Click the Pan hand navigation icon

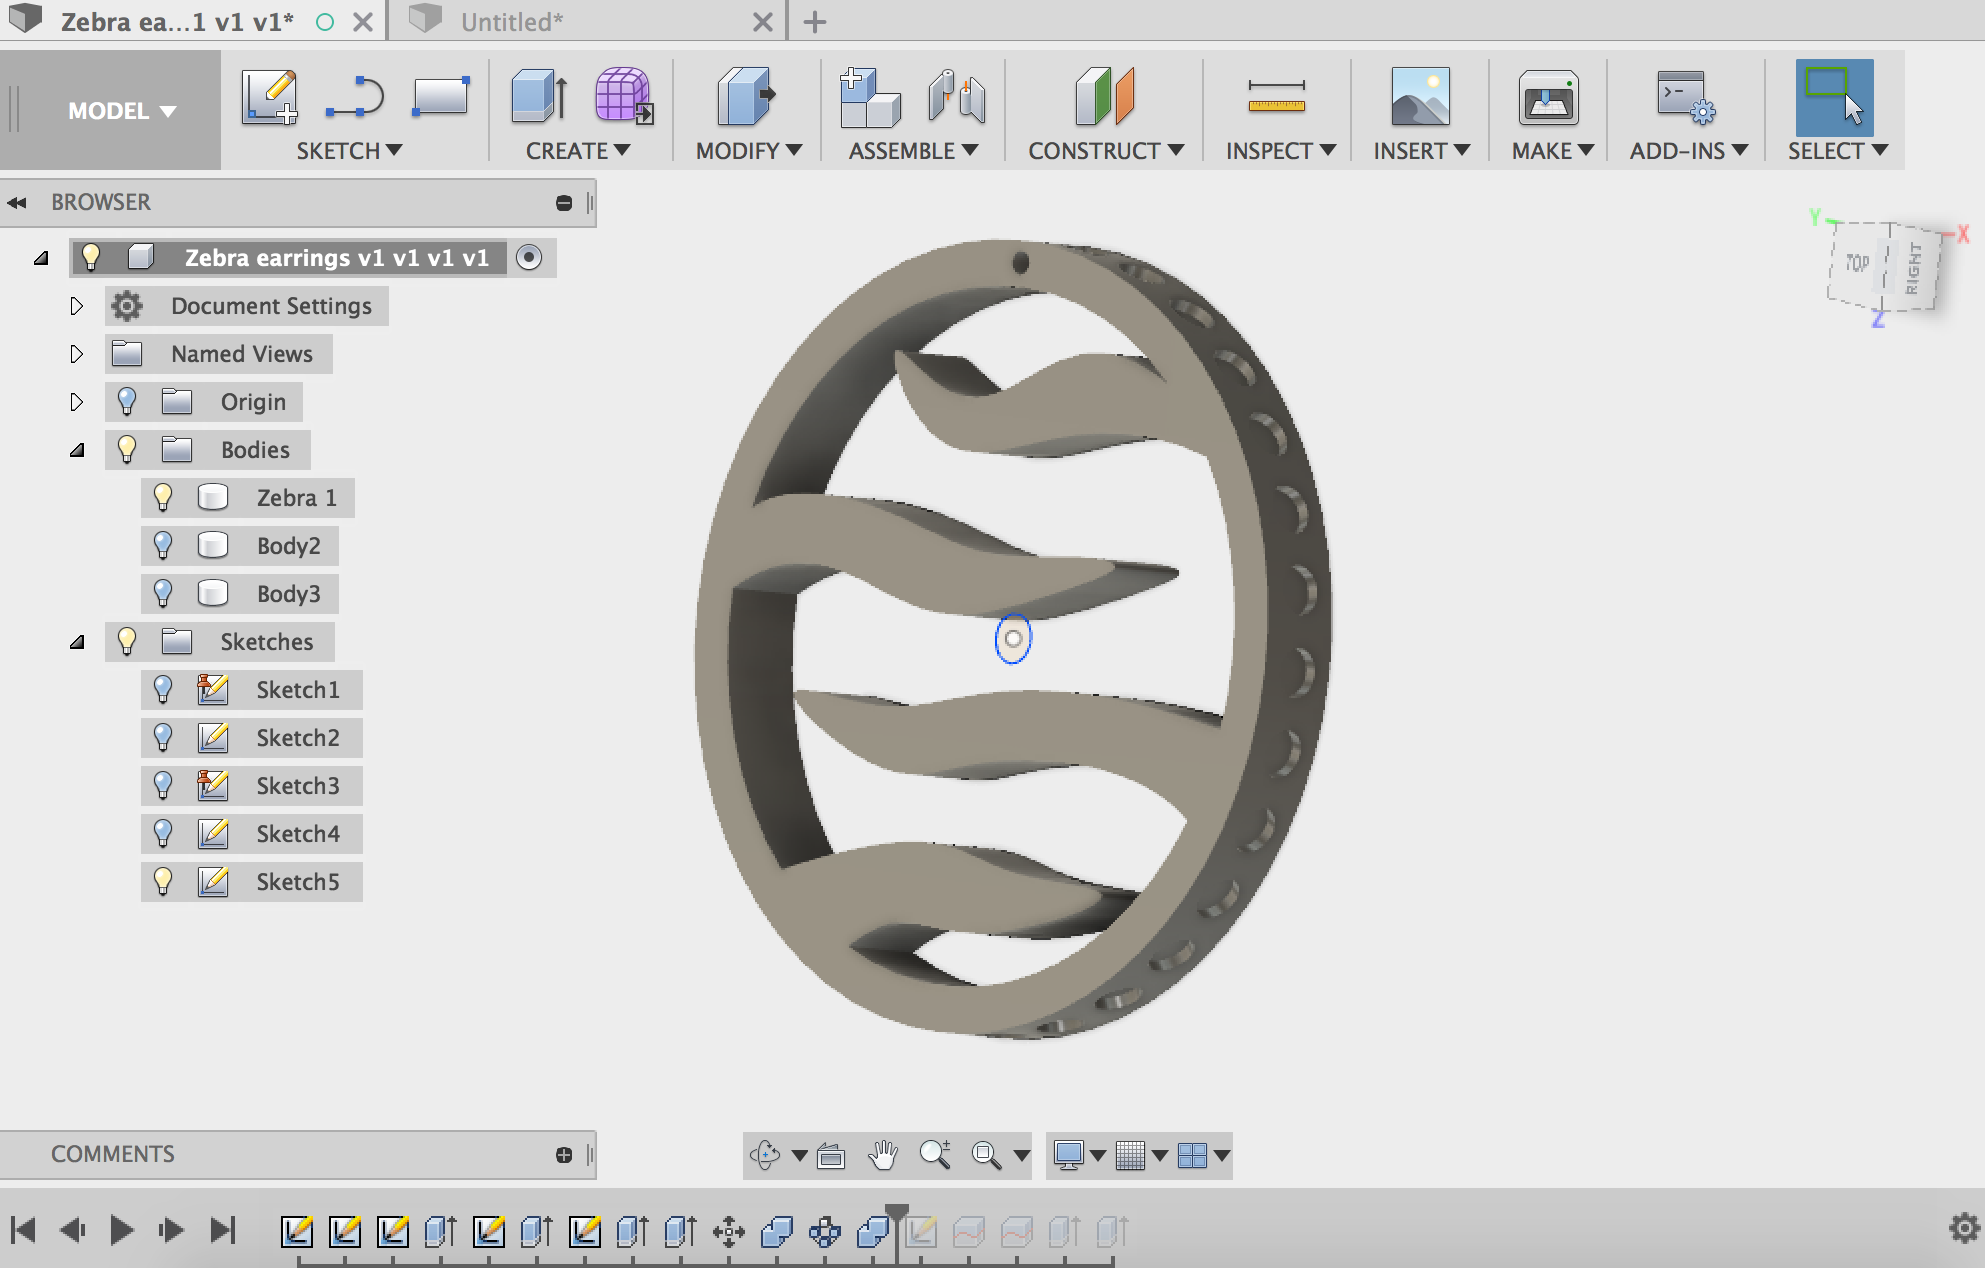coord(882,1155)
